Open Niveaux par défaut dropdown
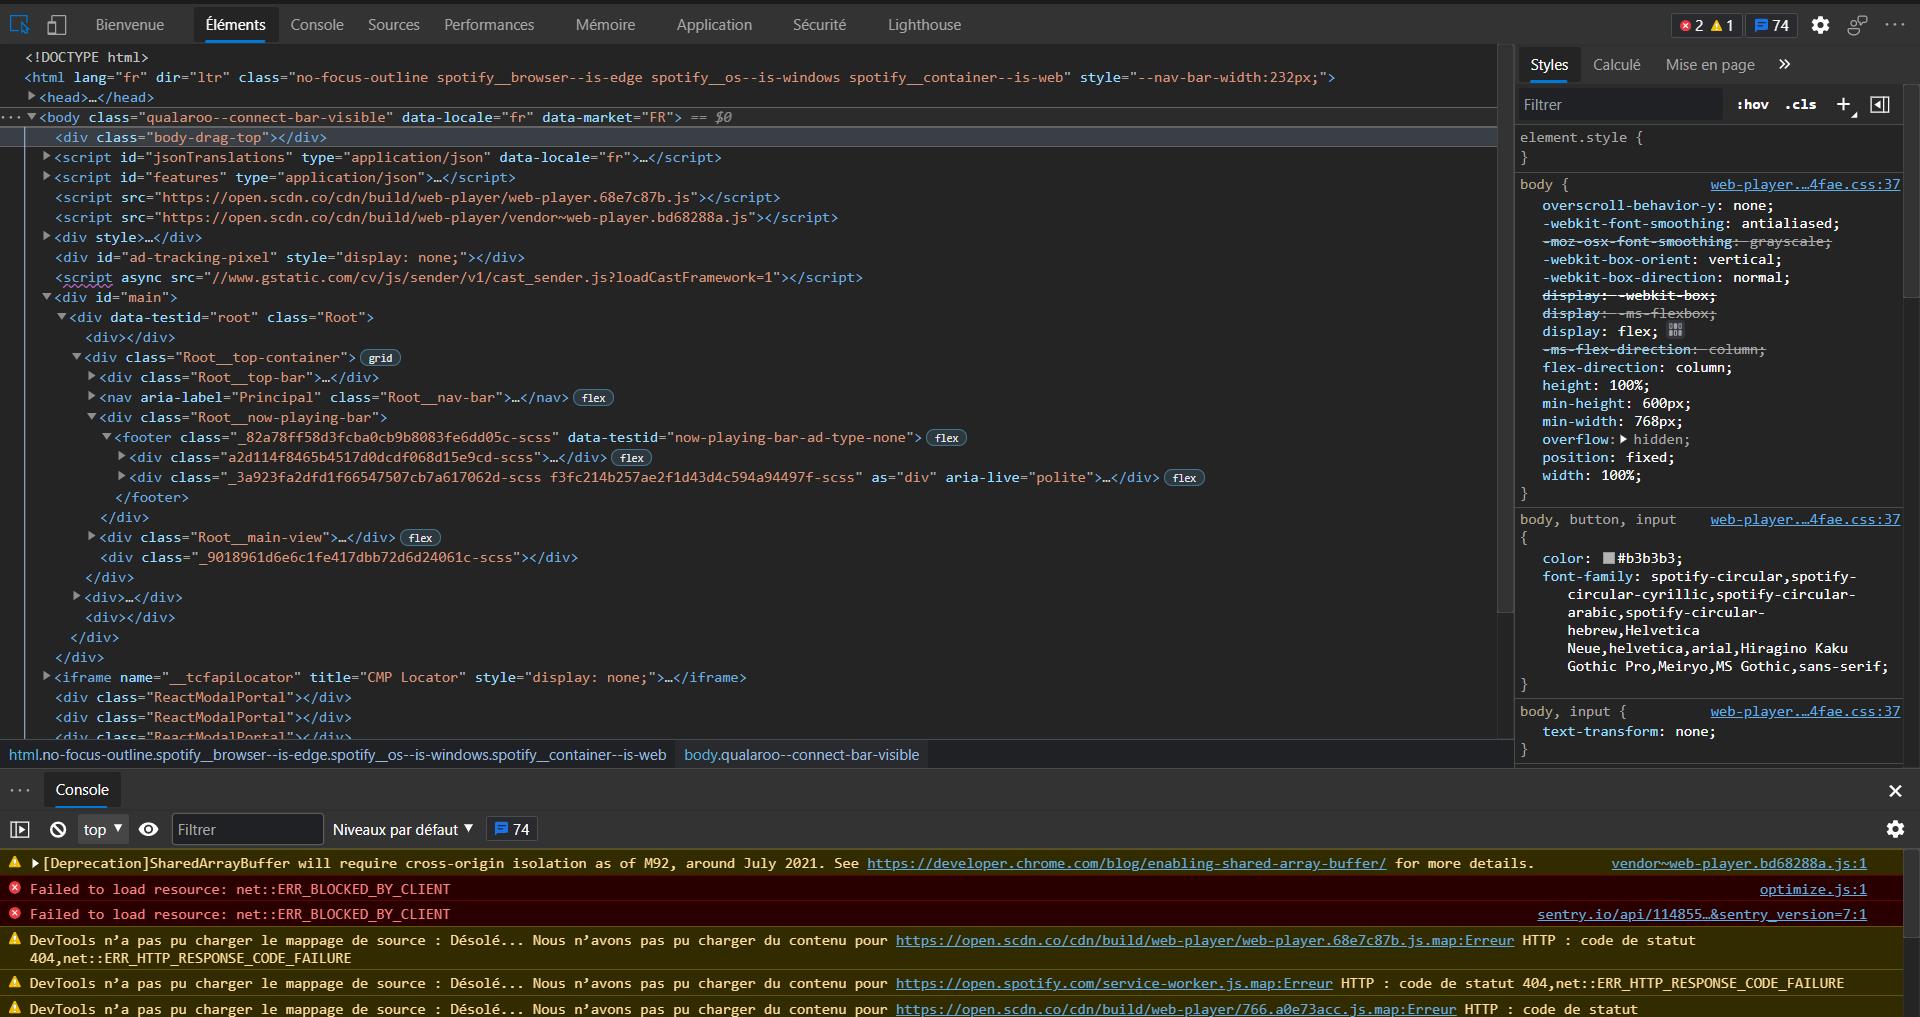 pyautogui.click(x=403, y=829)
